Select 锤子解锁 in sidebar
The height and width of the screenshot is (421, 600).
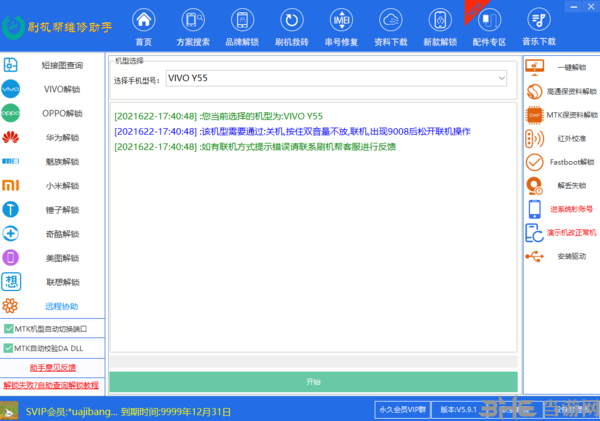click(x=62, y=210)
